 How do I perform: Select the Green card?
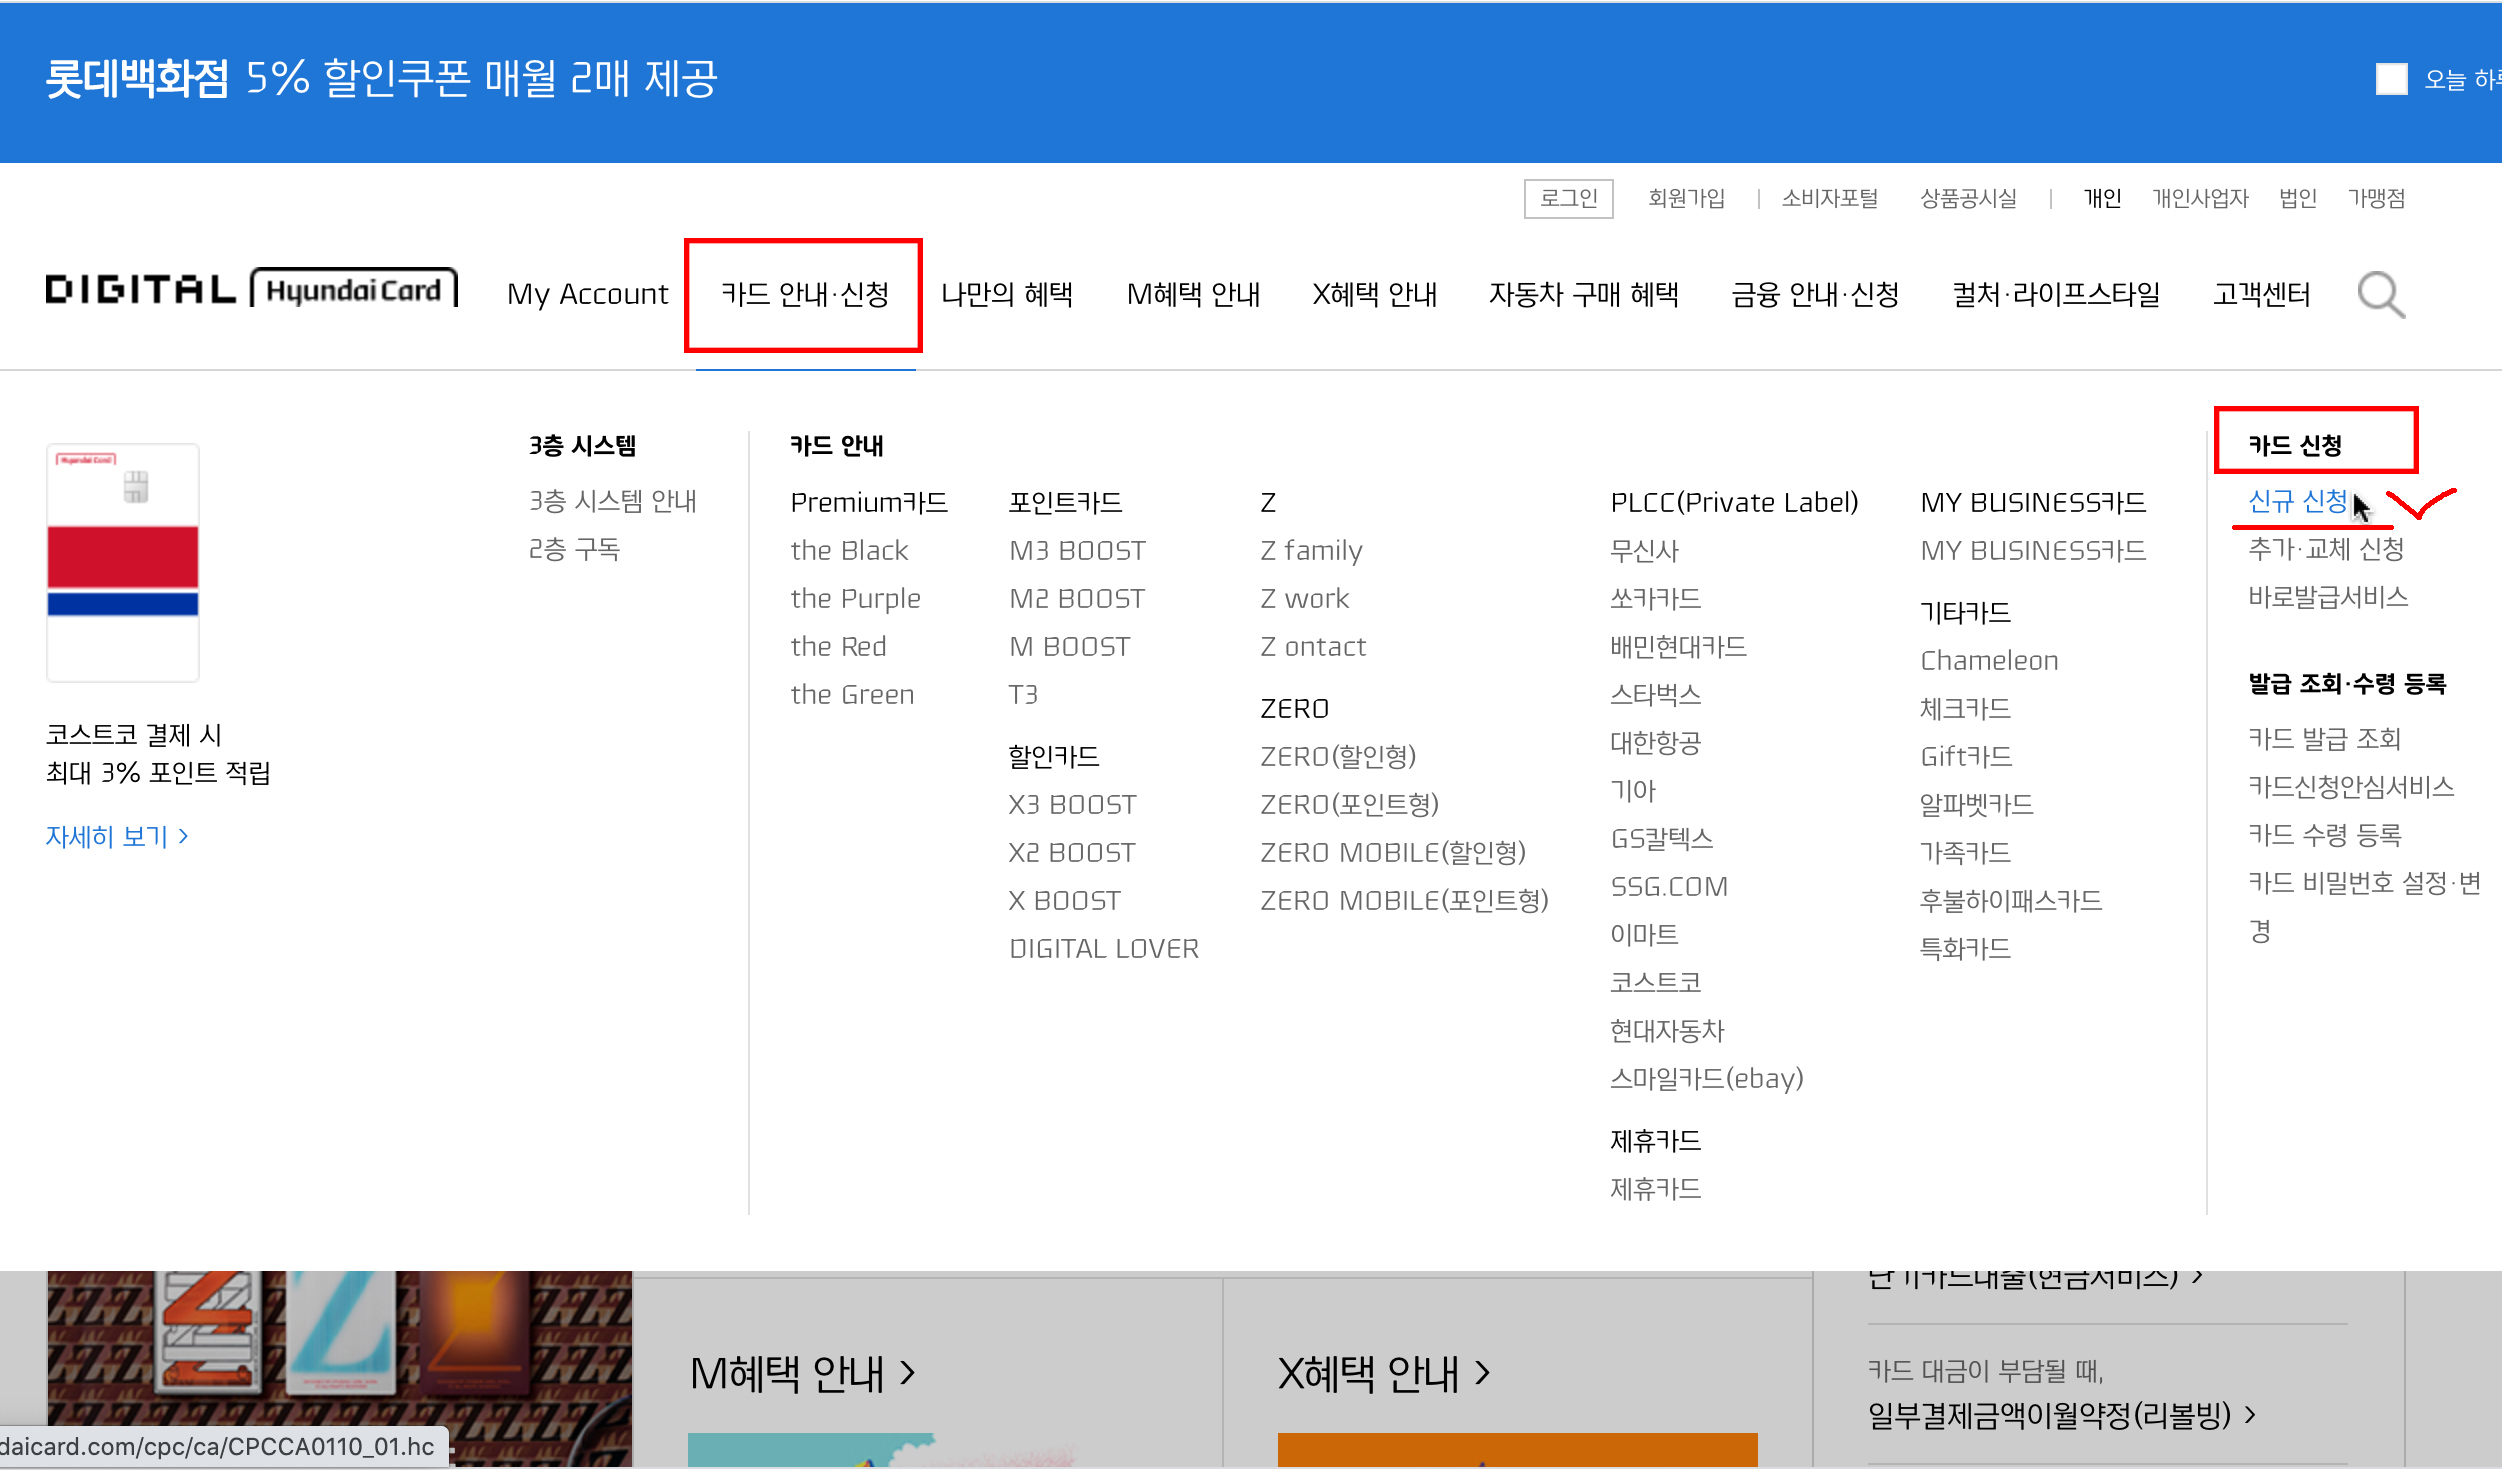(852, 694)
